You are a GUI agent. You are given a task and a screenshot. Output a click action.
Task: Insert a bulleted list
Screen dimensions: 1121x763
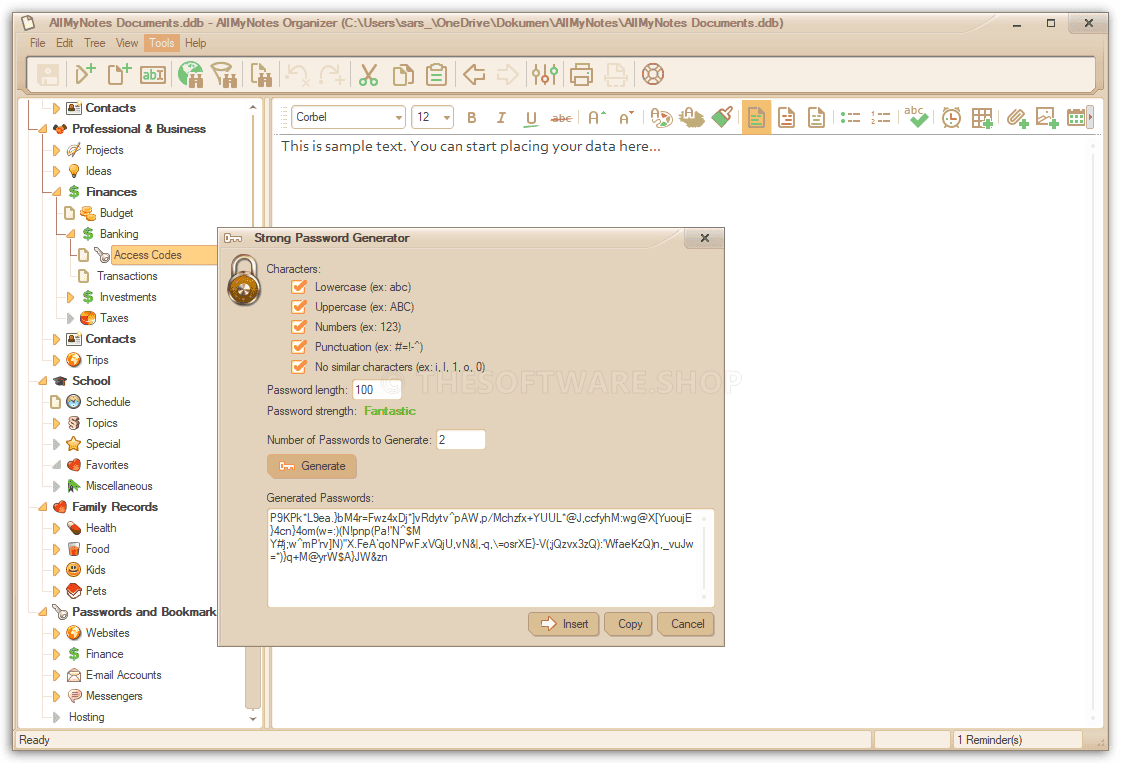click(851, 118)
